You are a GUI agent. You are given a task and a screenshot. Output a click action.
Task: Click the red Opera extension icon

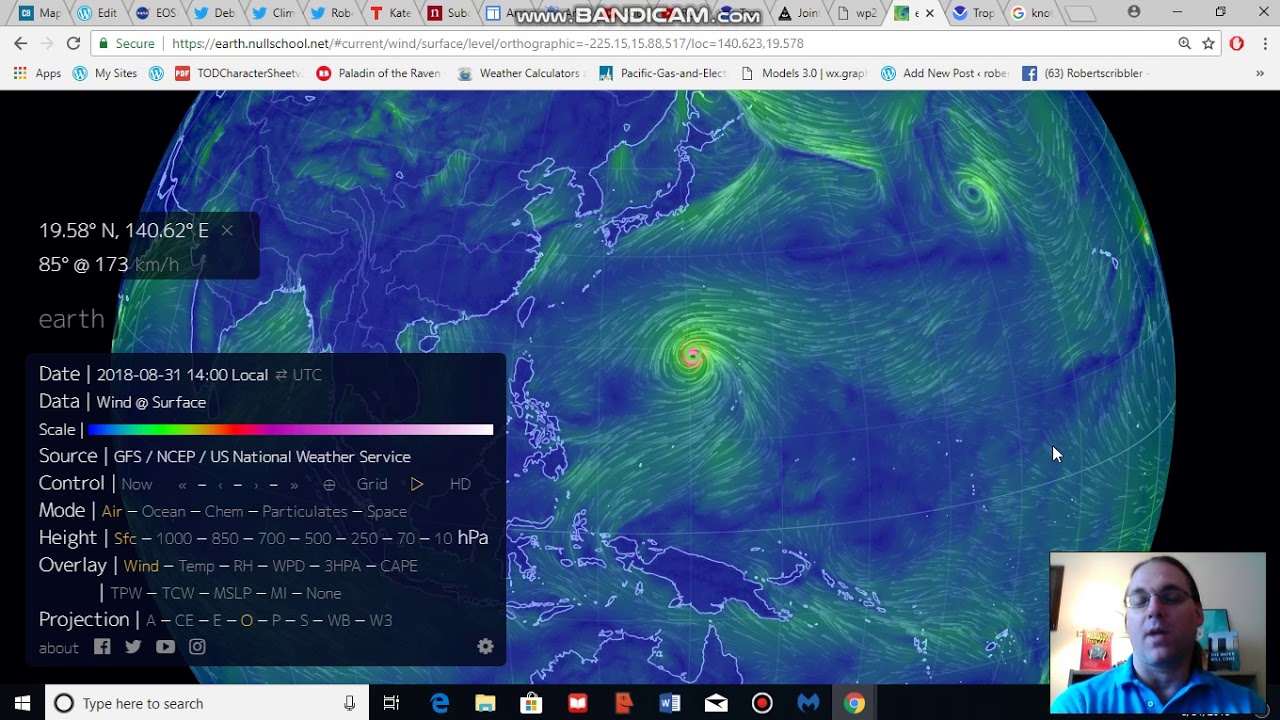tap(1237, 43)
